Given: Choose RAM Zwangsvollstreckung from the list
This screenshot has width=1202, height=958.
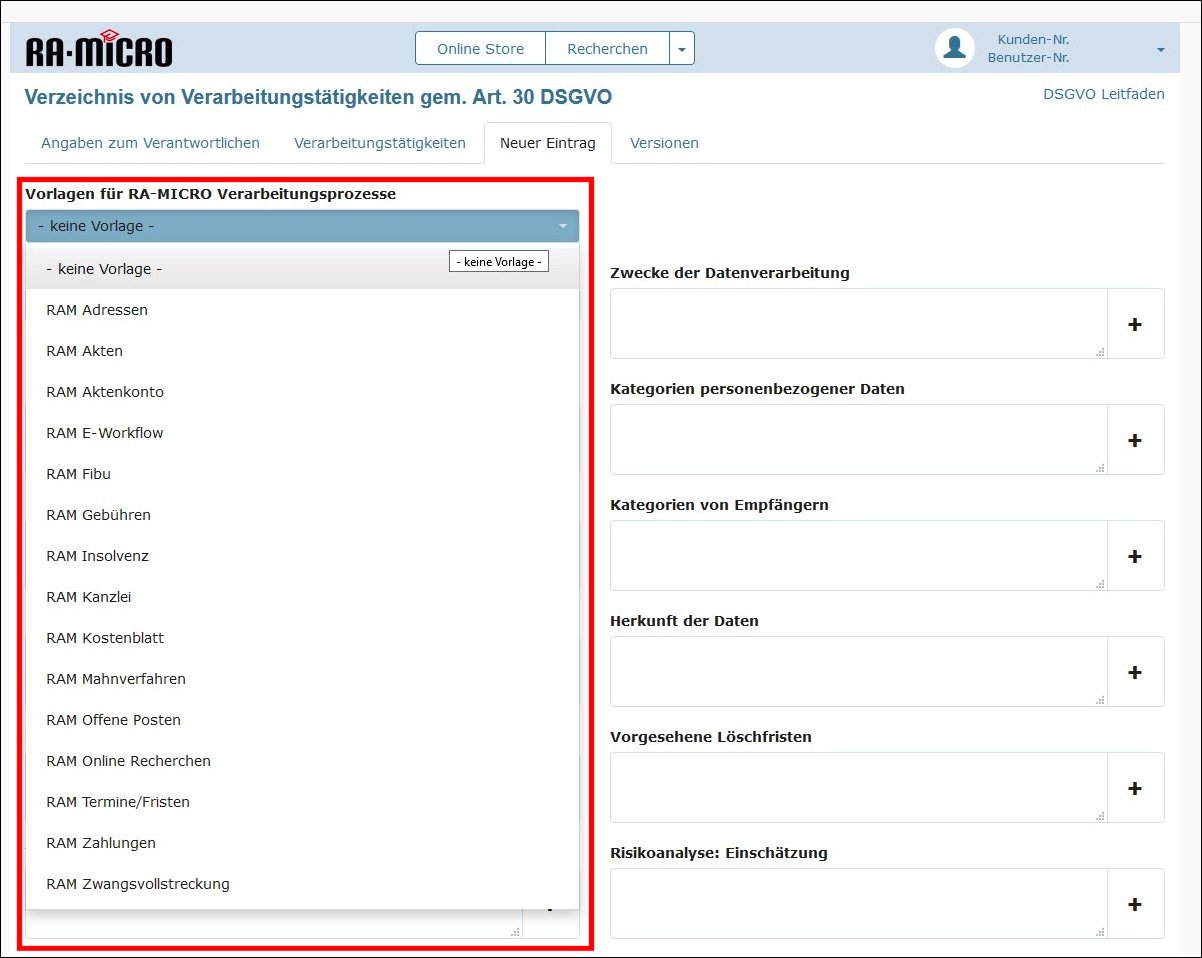Looking at the screenshot, I should (x=138, y=884).
